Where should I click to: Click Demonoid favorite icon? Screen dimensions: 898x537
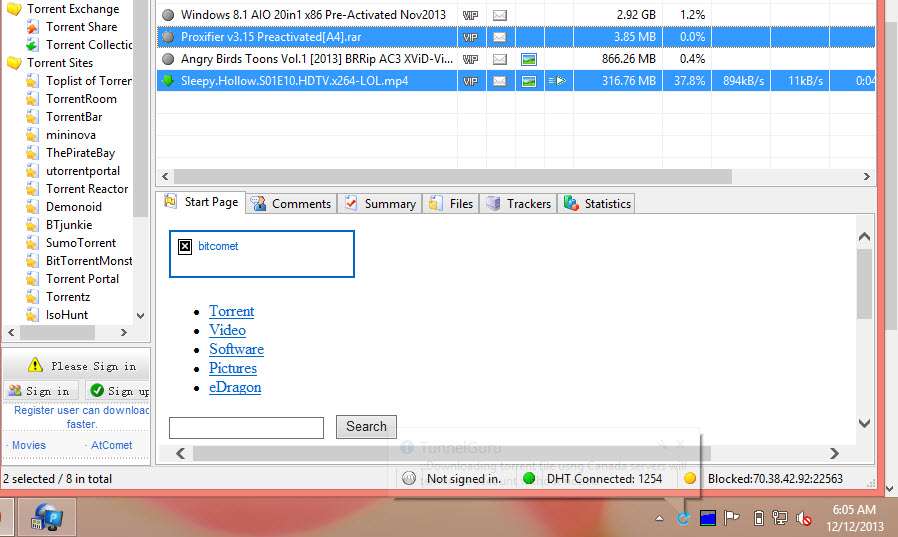[33, 207]
